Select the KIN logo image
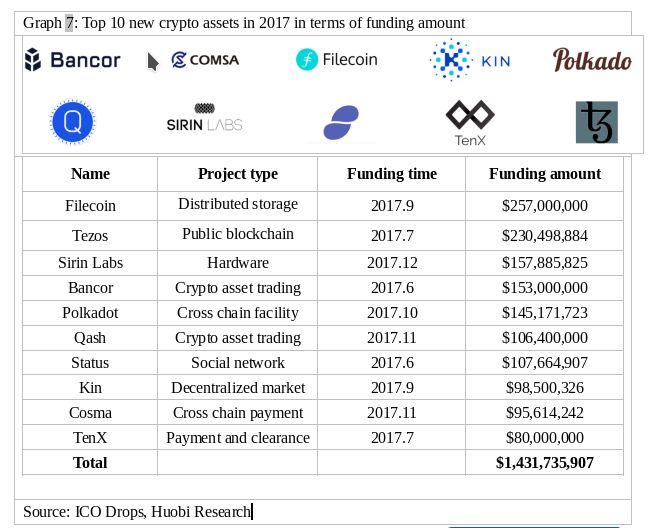Image resolution: width=660 pixels, height=528 pixels. (x=470, y=60)
